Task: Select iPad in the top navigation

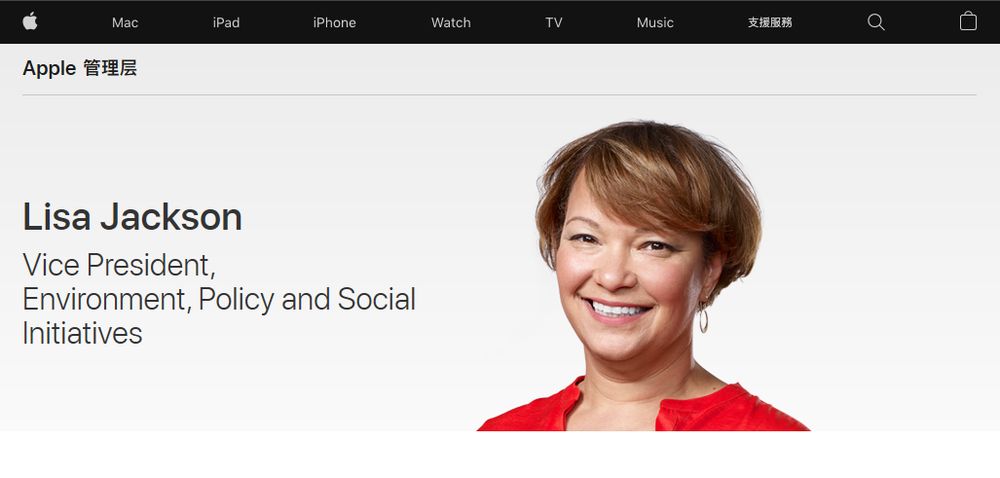Action: tap(226, 22)
